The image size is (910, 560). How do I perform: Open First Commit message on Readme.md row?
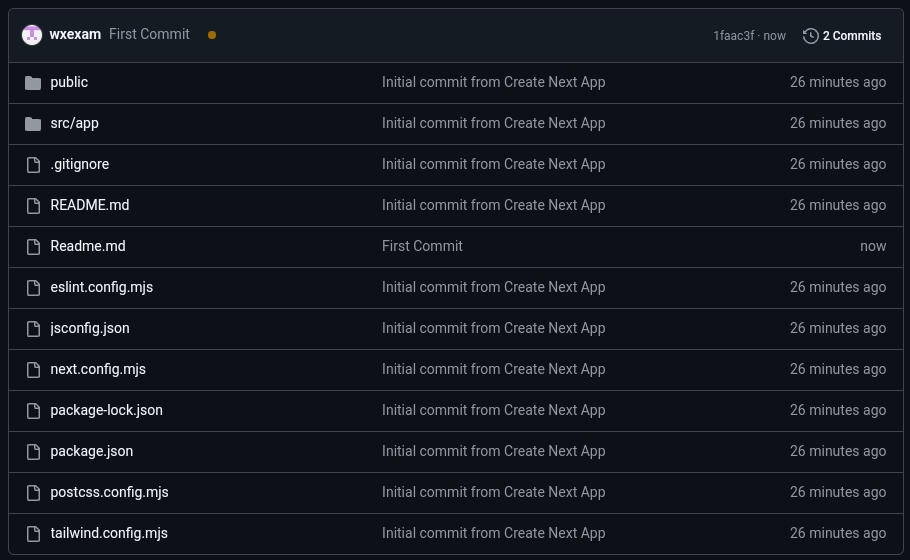(x=422, y=246)
